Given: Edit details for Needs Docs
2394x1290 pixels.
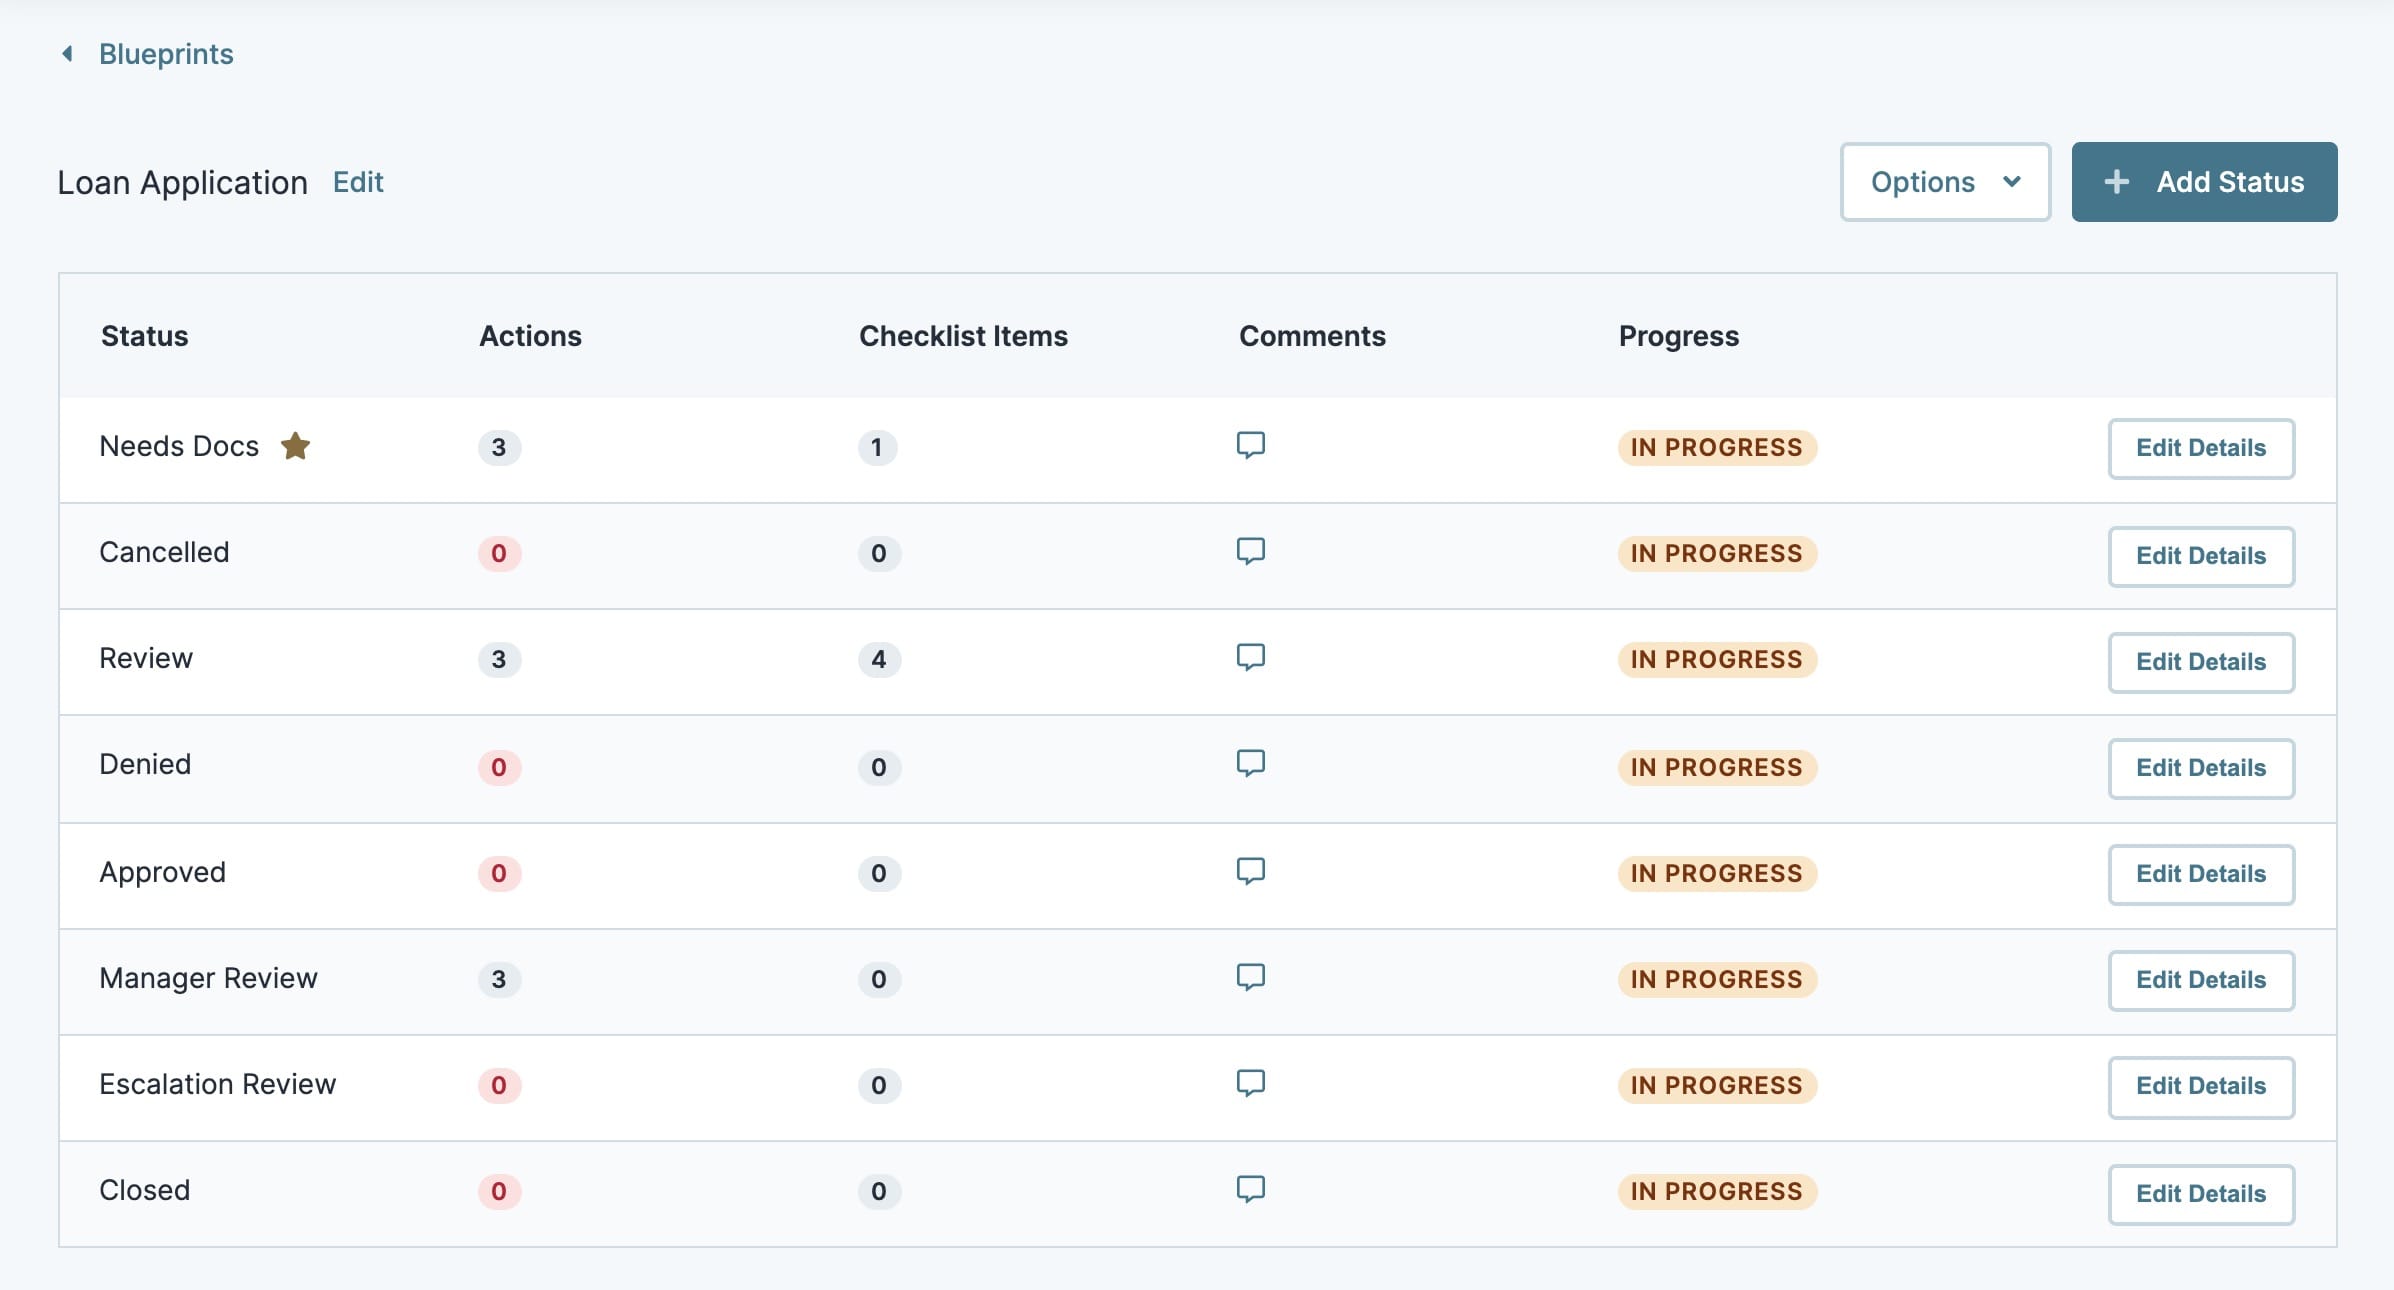Looking at the screenshot, I should [x=2201, y=448].
